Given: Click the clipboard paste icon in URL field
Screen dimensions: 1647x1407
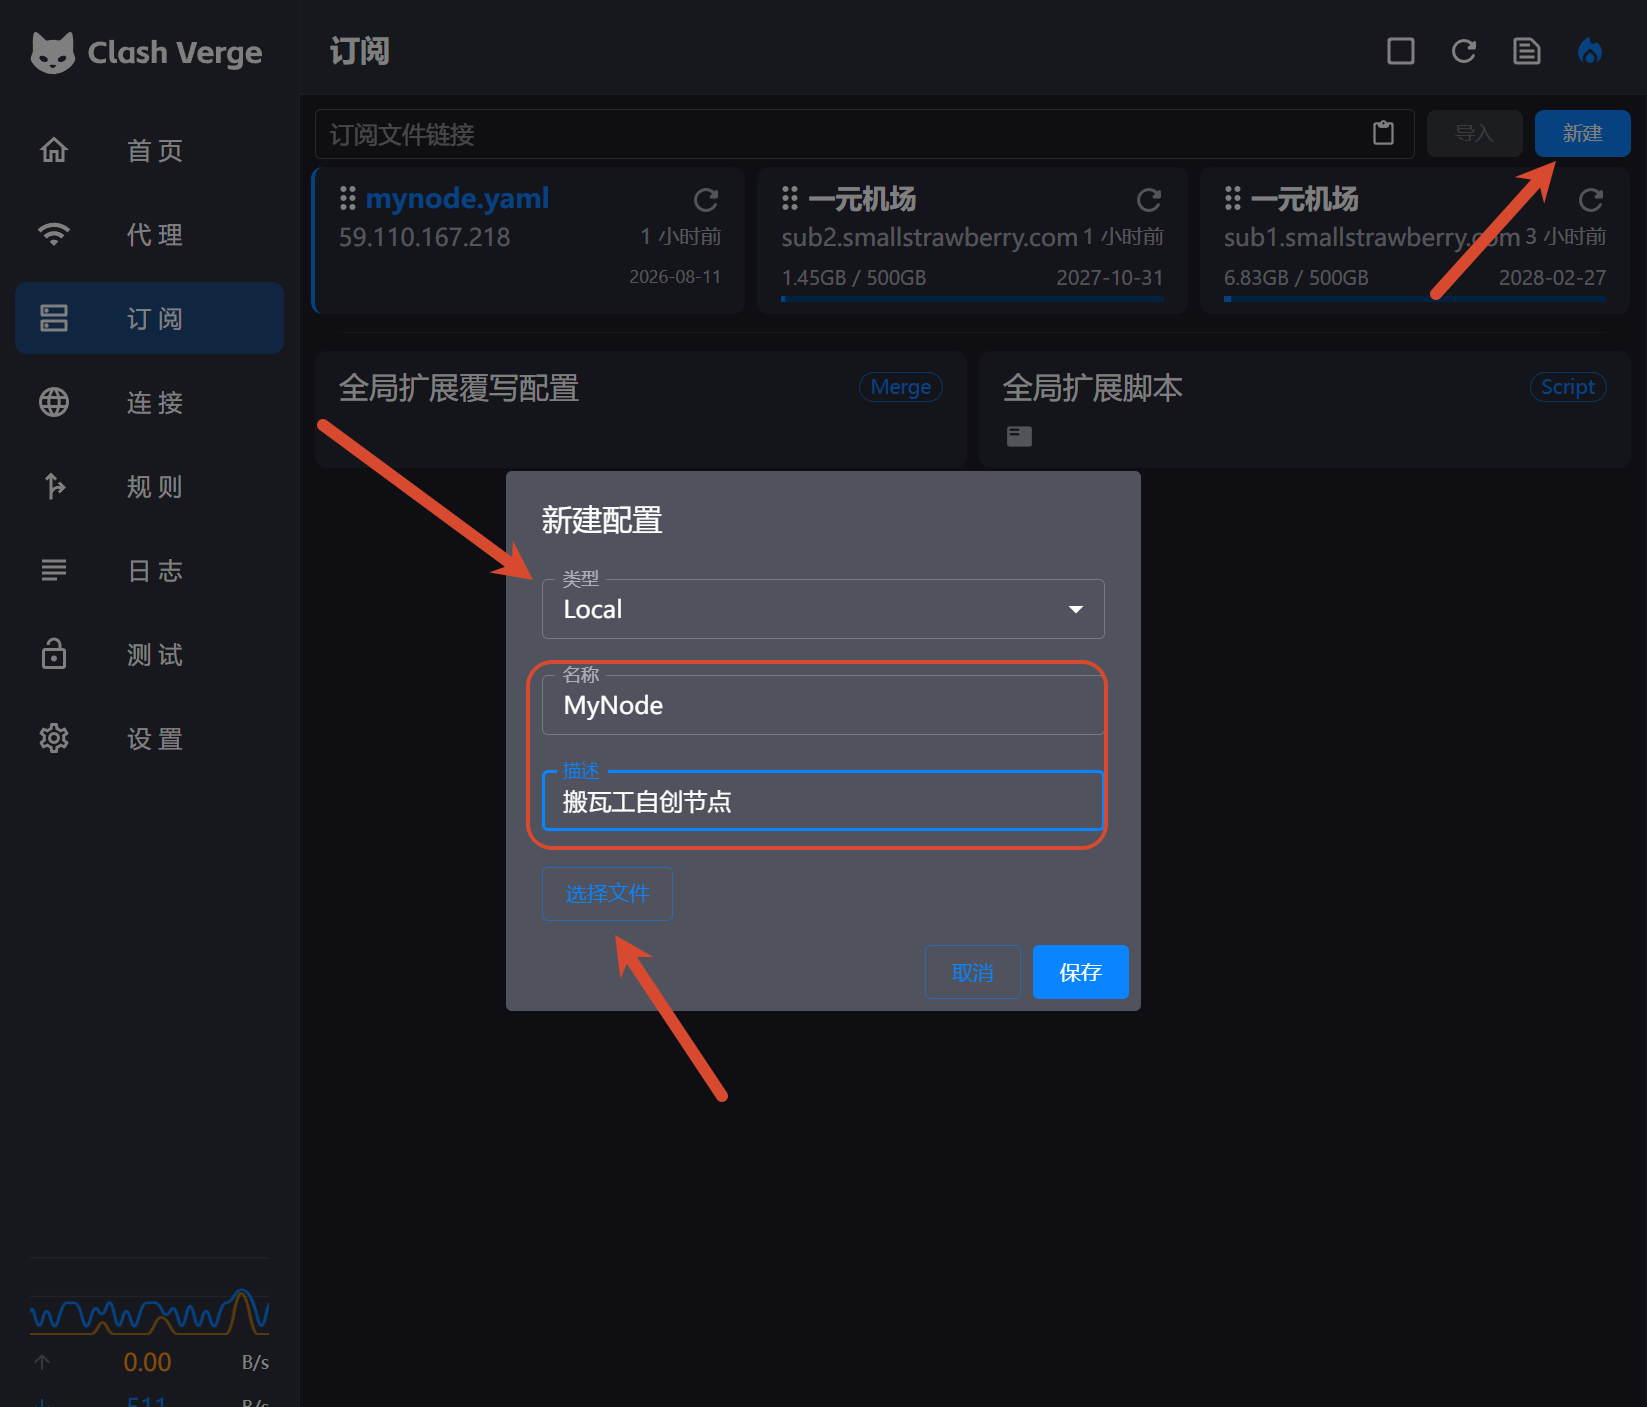Looking at the screenshot, I should click(x=1384, y=133).
